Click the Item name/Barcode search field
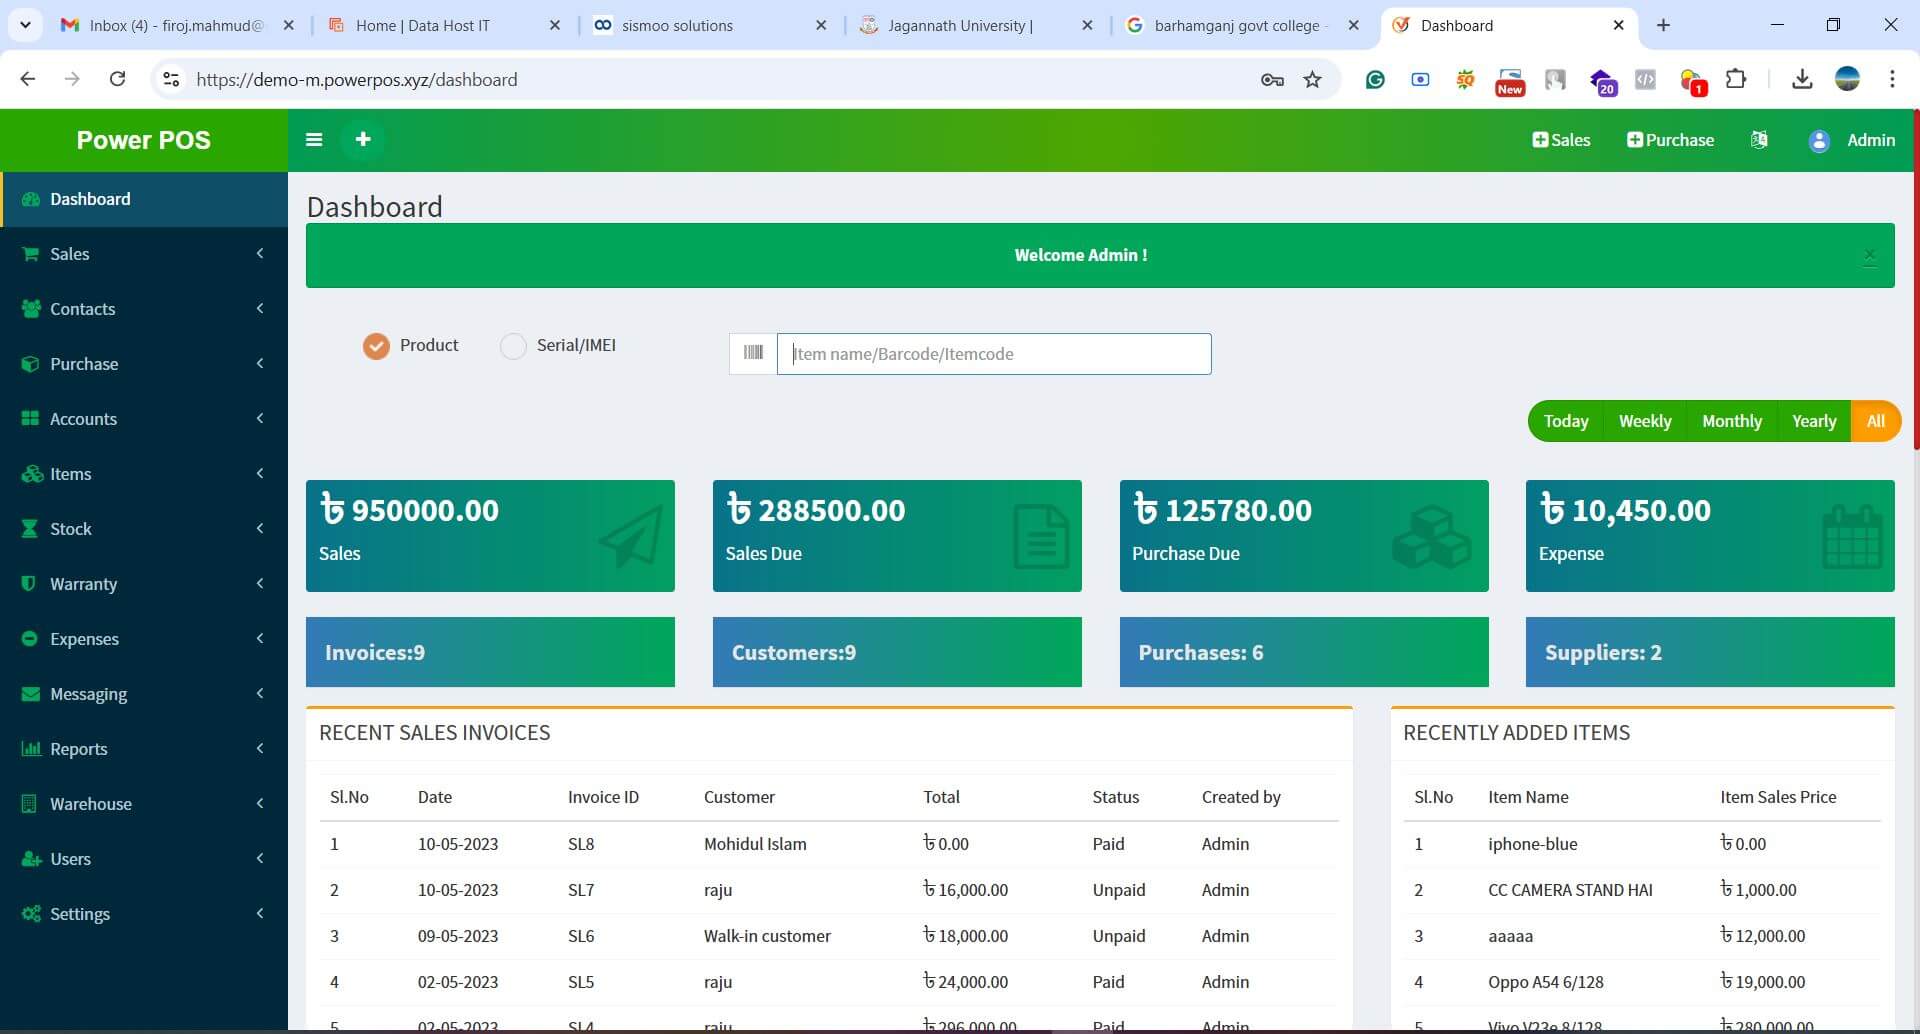 993,354
